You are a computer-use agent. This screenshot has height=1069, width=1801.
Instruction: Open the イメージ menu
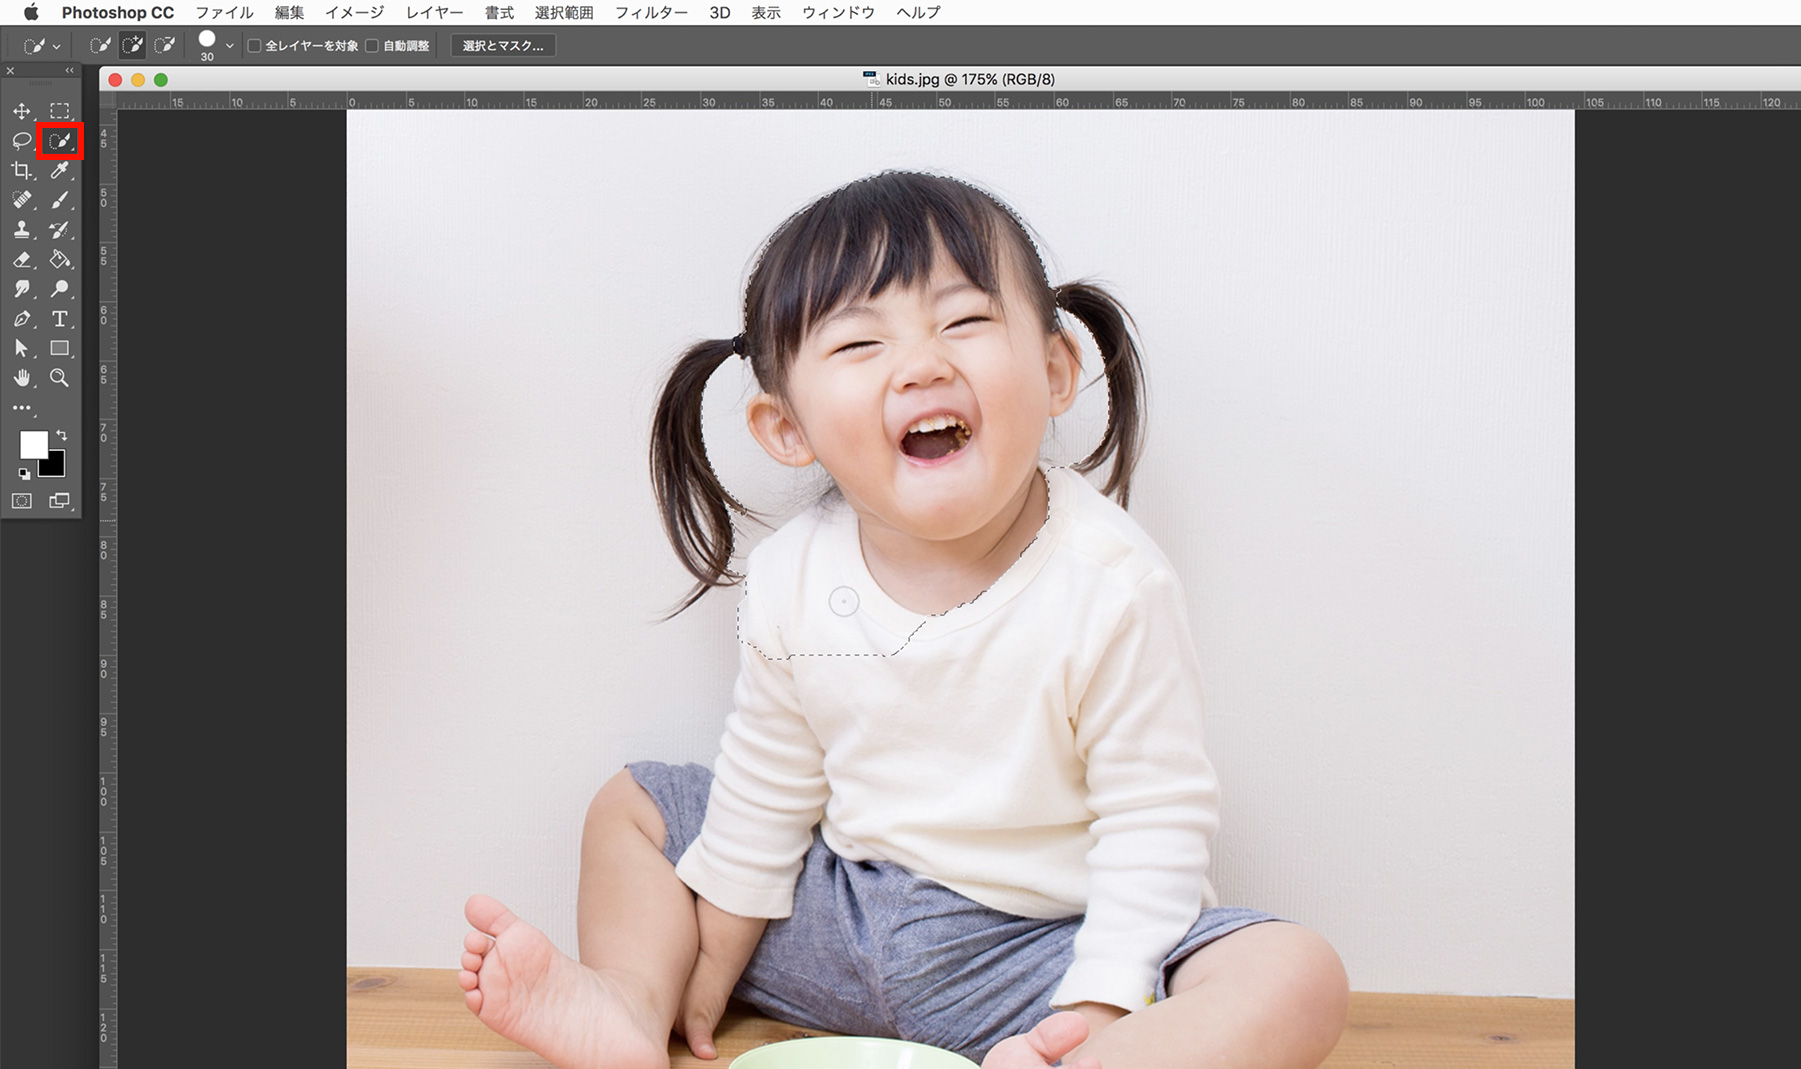pos(354,13)
